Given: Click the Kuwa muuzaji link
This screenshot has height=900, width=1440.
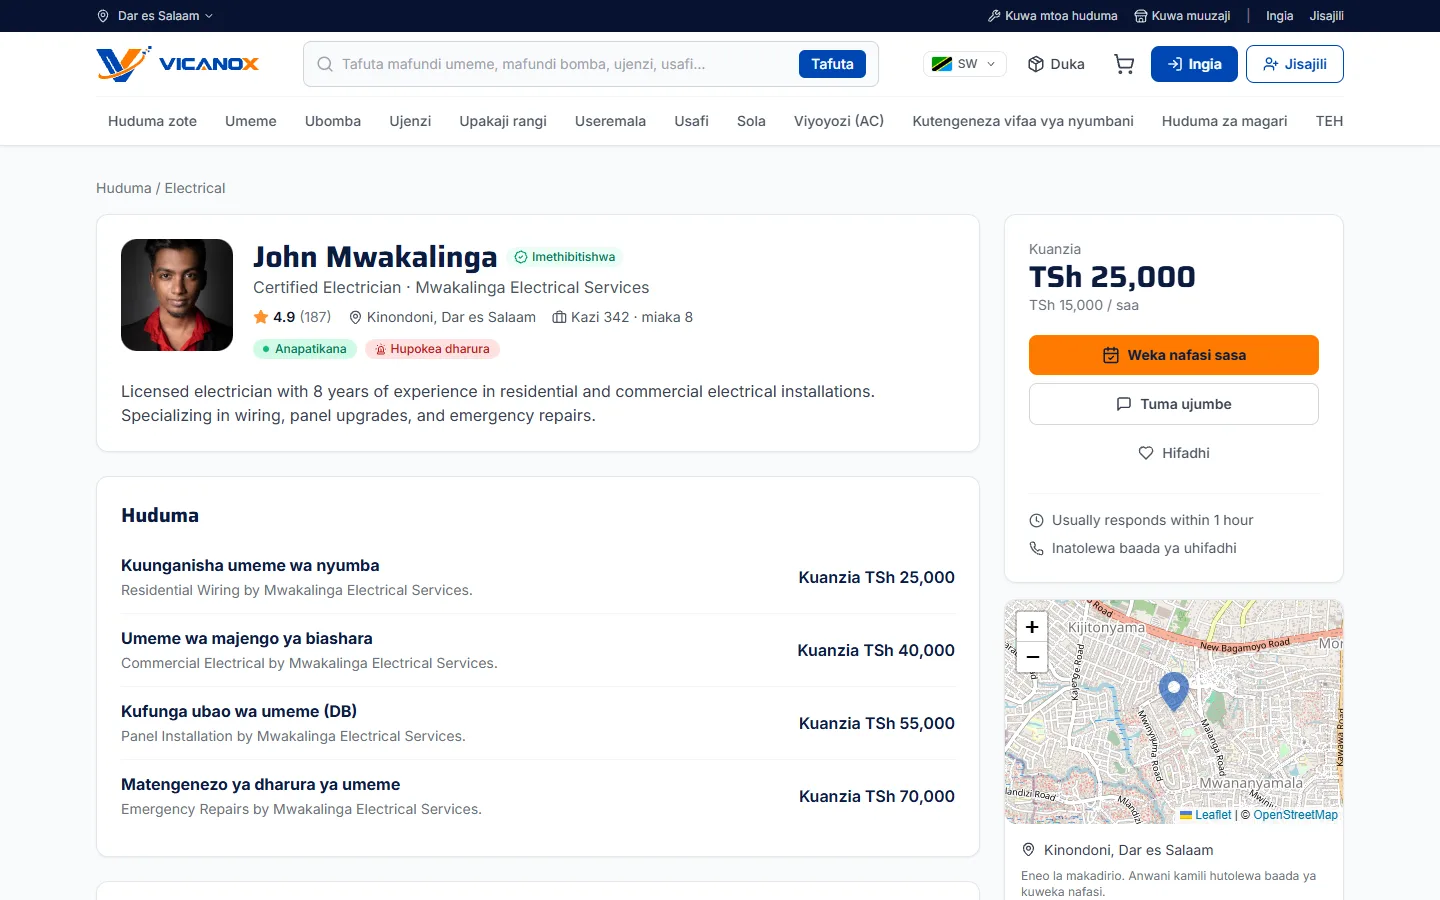Looking at the screenshot, I should (1182, 16).
